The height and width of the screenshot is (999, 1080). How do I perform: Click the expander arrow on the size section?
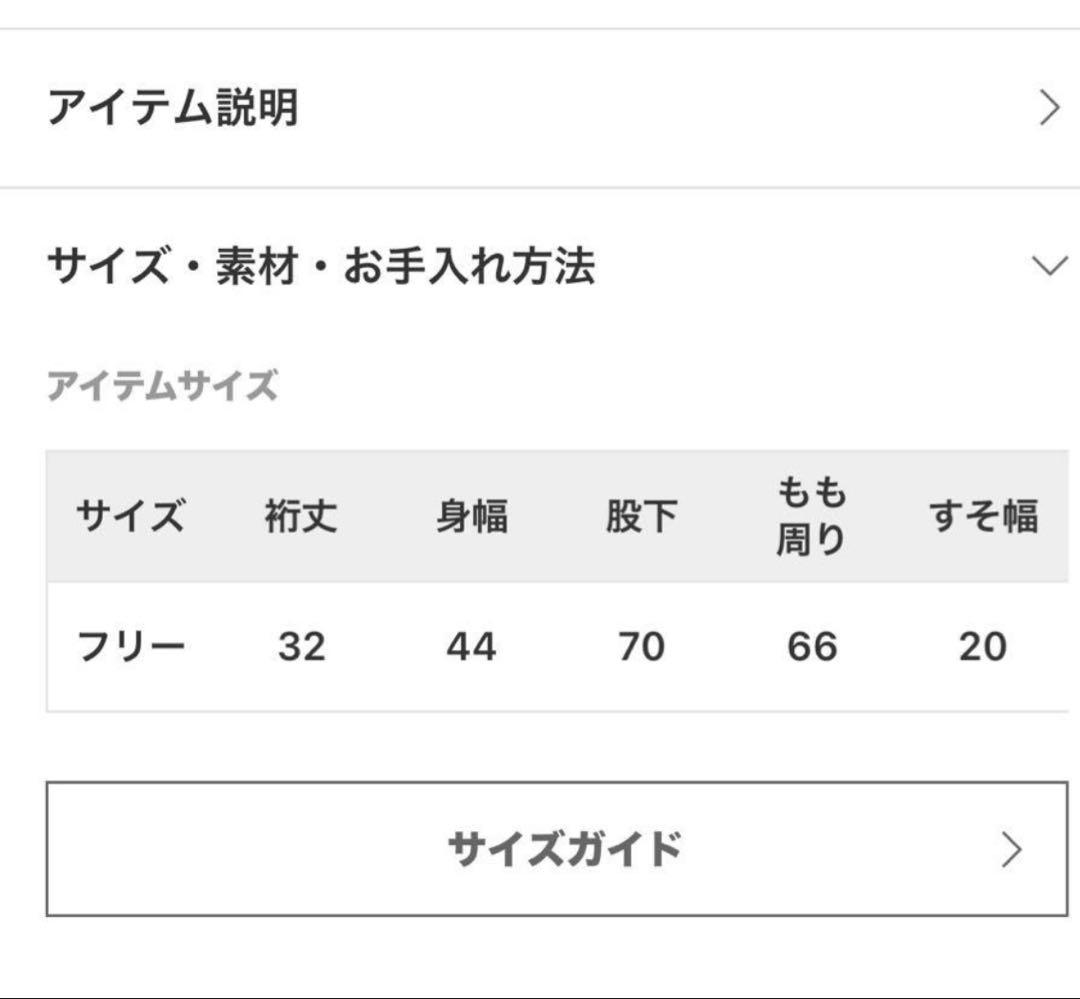[x=1045, y=266]
